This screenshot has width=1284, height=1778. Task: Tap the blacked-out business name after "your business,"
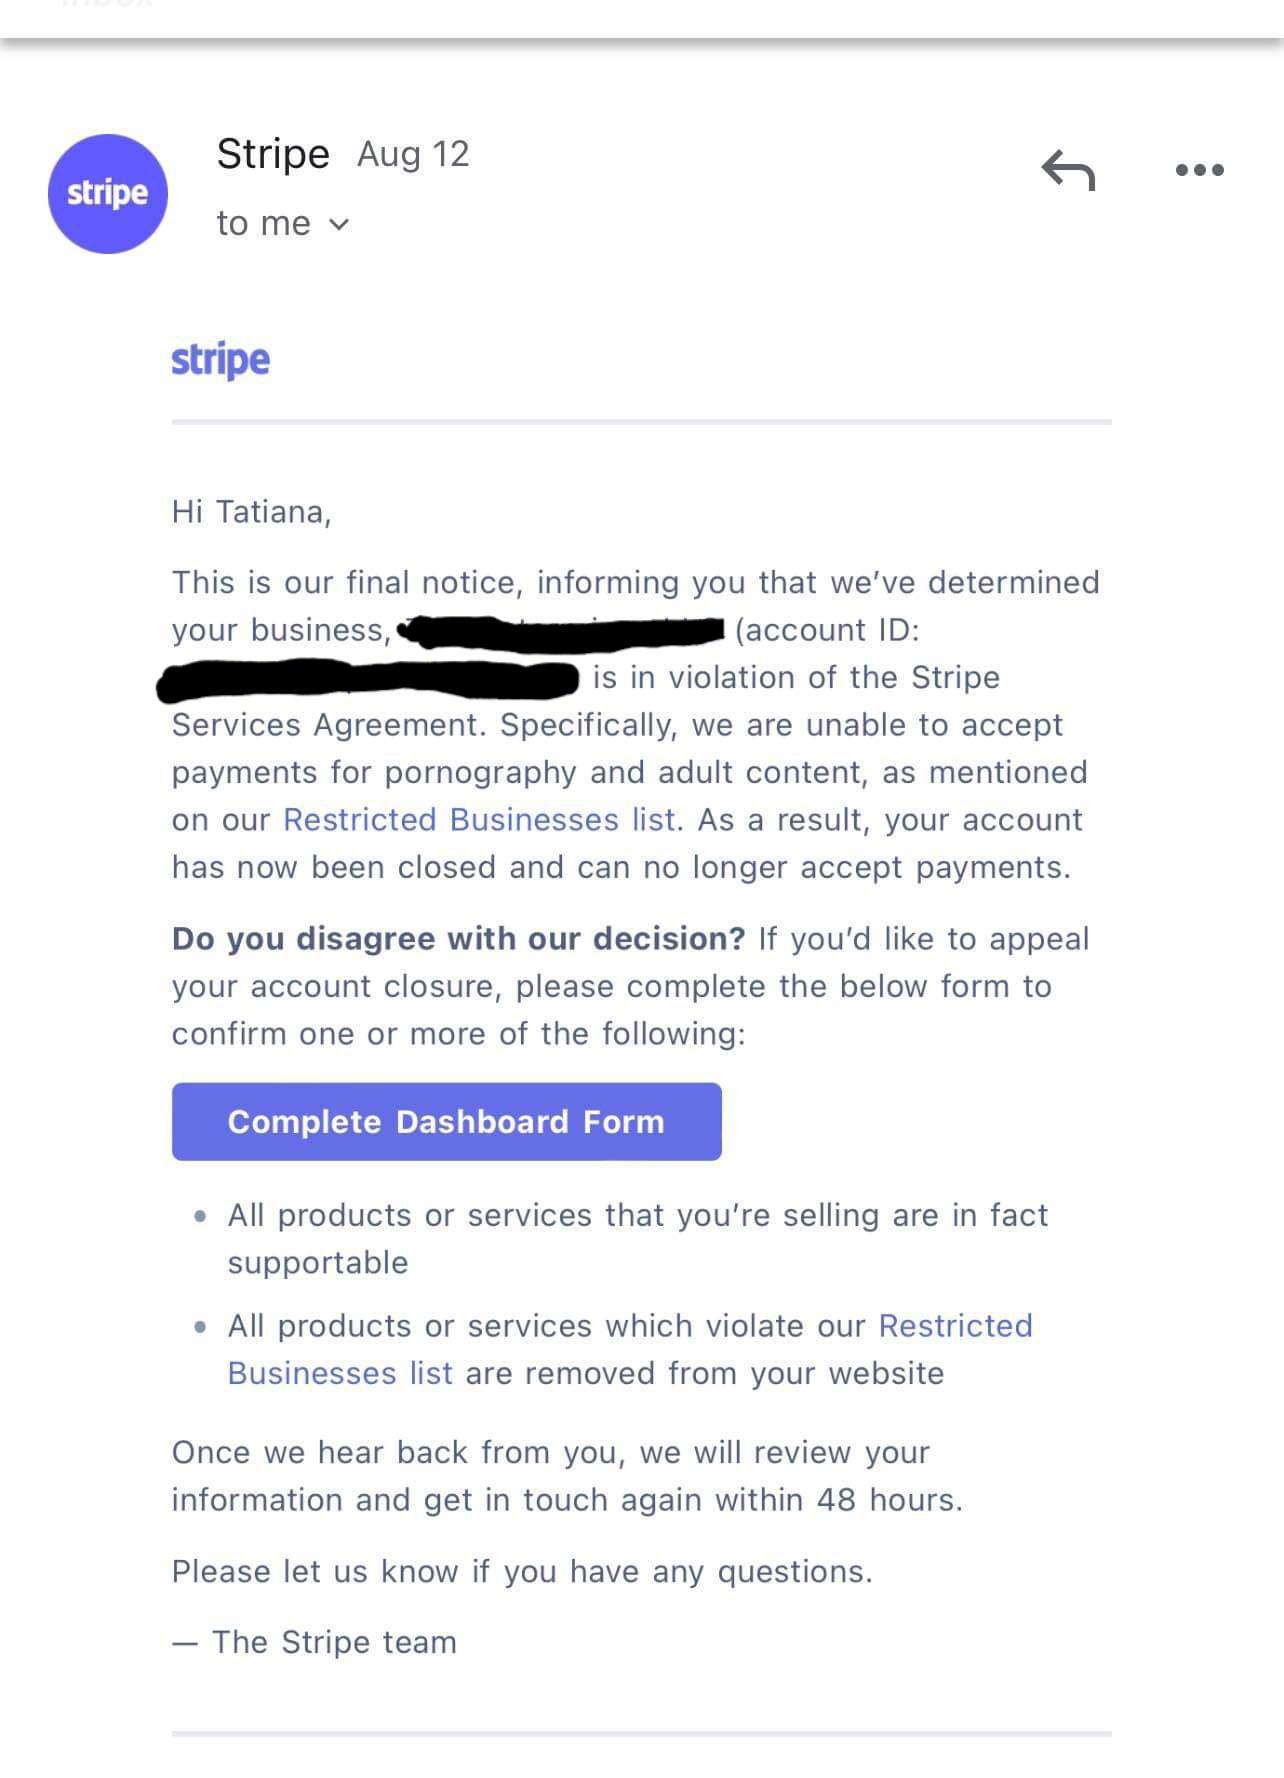pos(561,632)
